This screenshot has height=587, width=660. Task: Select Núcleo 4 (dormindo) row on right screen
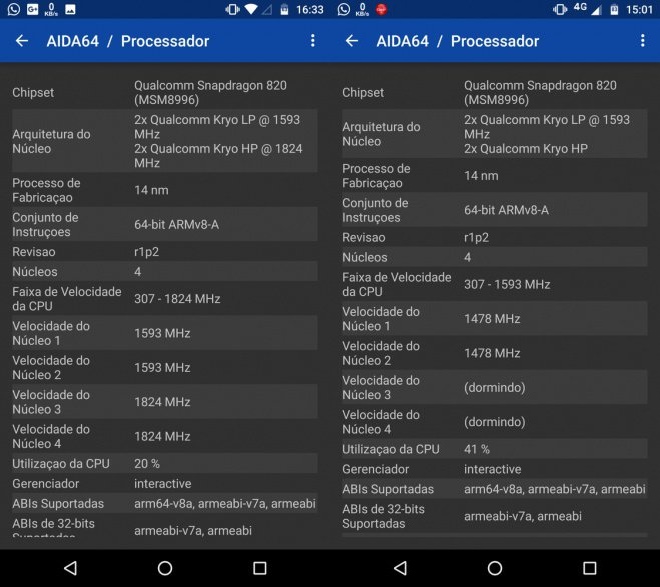point(495,422)
